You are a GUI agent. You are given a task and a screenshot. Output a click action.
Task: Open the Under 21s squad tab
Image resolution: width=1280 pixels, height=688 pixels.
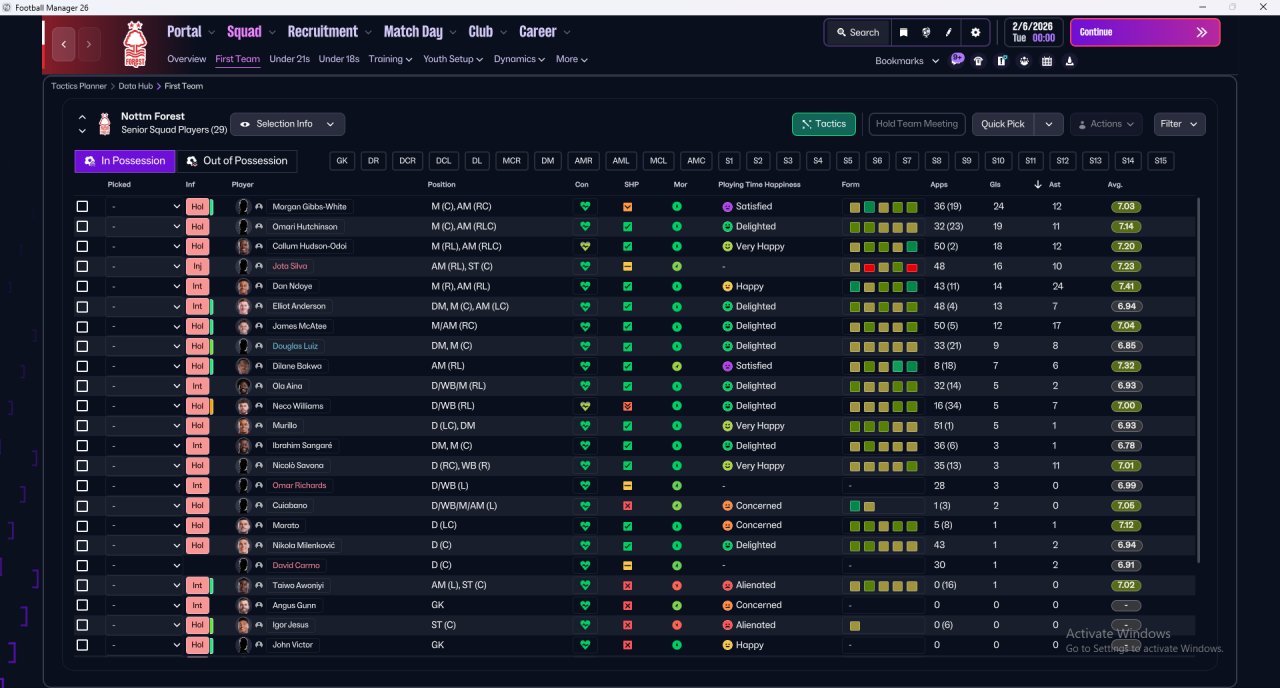(289, 59)
